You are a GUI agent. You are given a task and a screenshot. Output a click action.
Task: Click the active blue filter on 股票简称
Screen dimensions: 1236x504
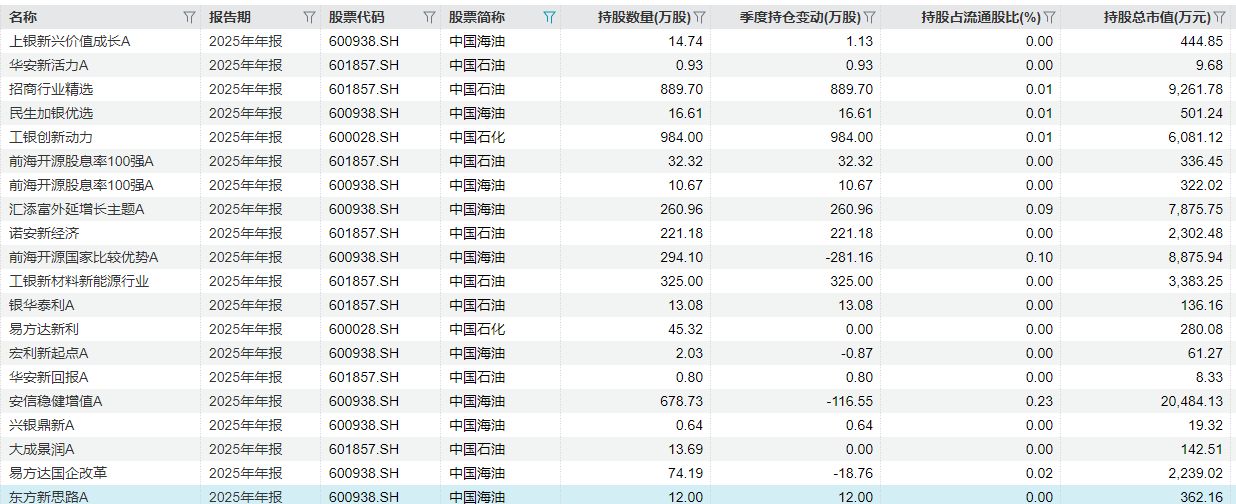548,17
